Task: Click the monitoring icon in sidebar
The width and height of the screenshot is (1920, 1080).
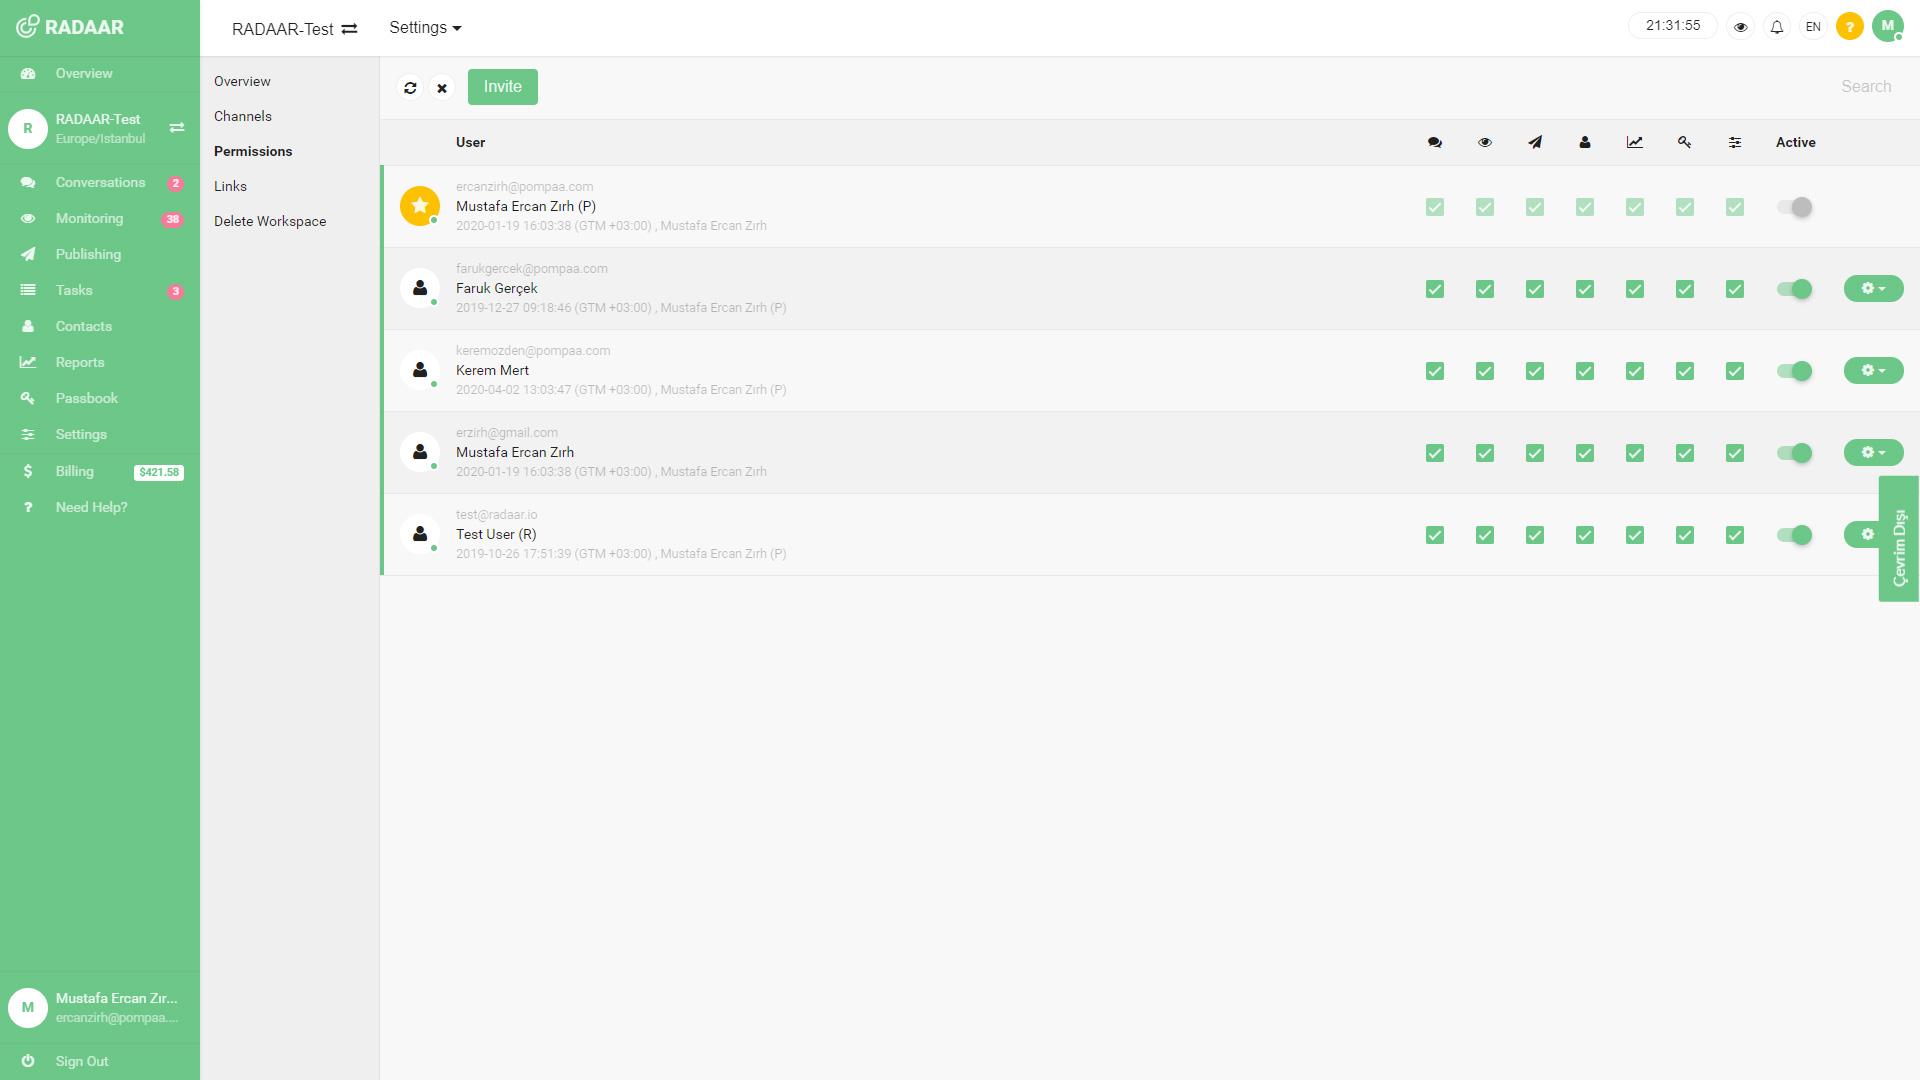Action: click(x=29, y=218)
